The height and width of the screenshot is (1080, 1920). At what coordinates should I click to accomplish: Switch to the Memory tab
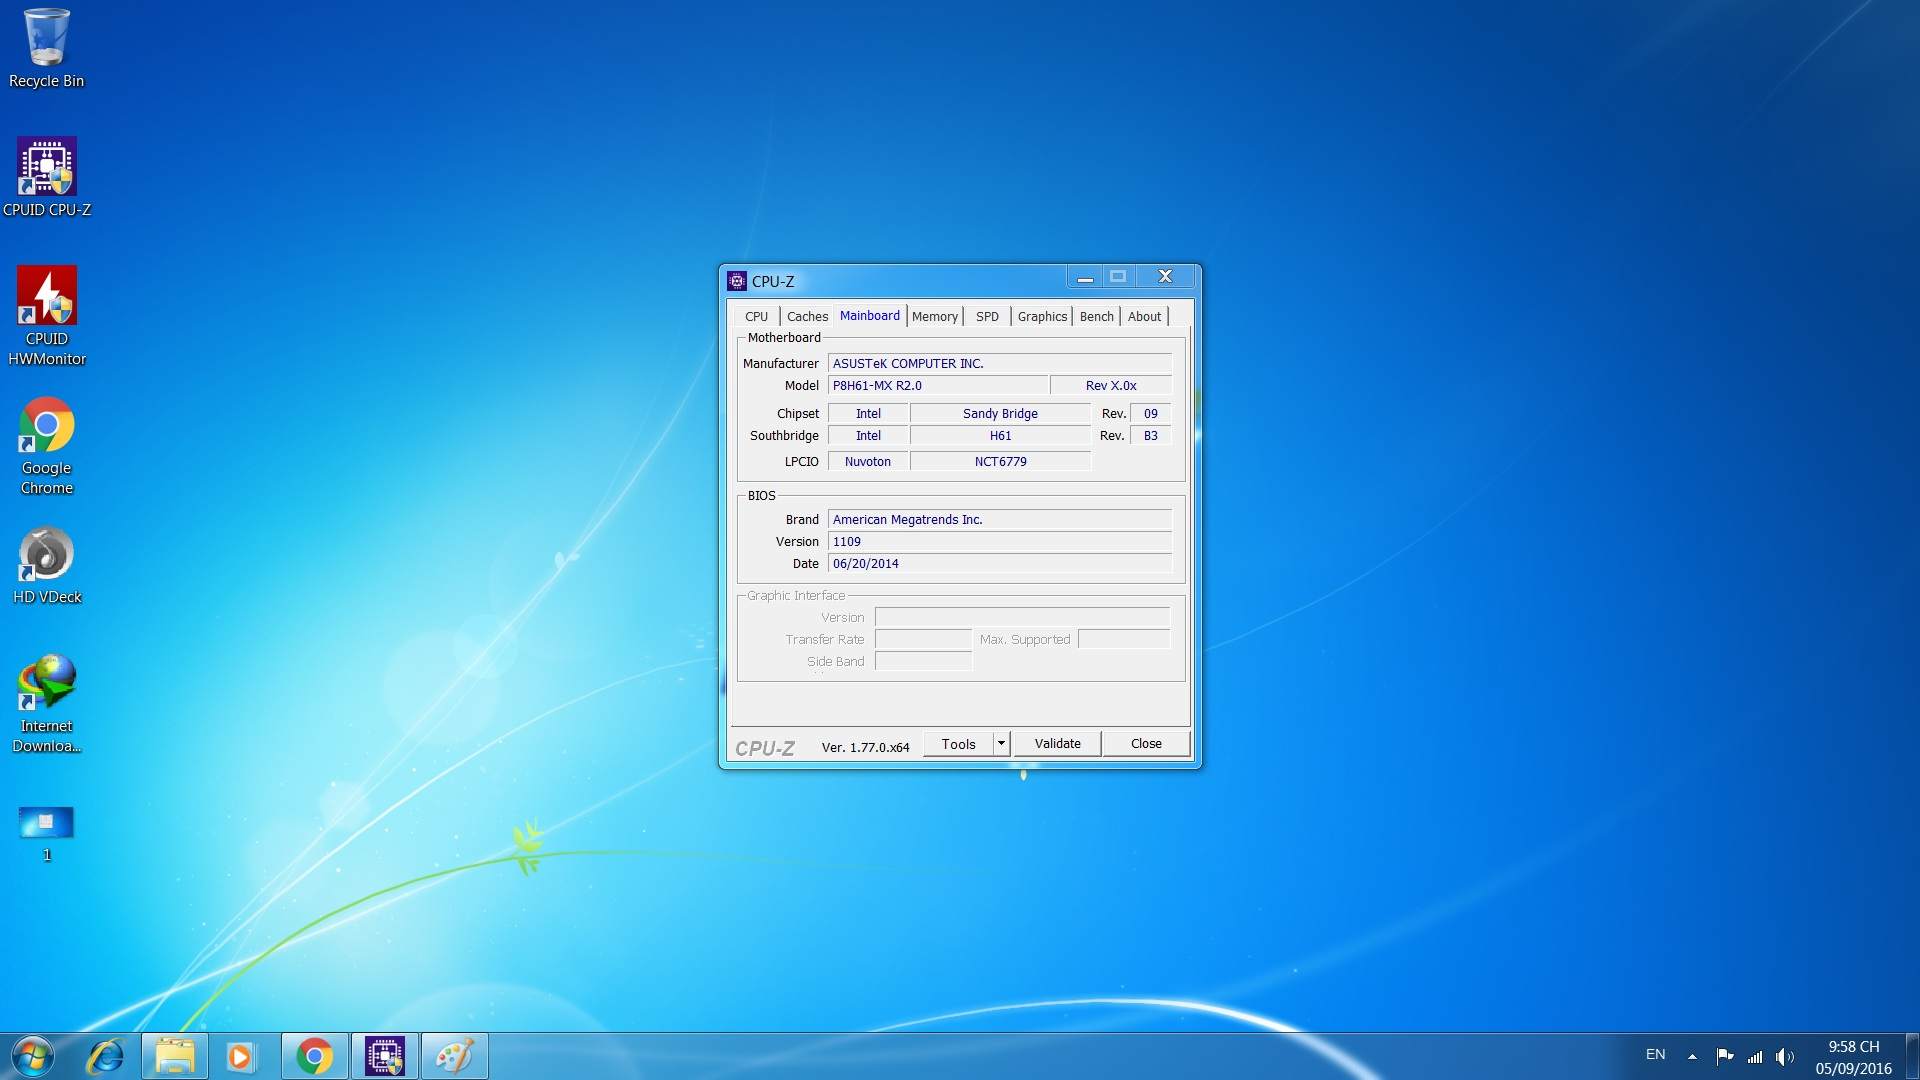click(x=934, y=316)
